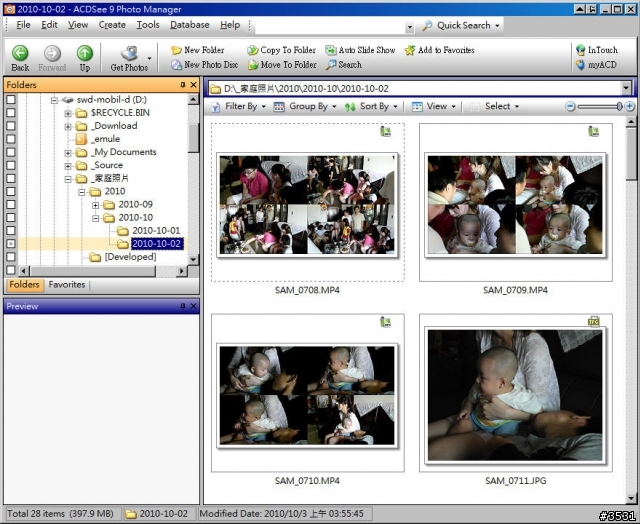
Task: Expand the _Download tree node
Action: pos(68,127)
